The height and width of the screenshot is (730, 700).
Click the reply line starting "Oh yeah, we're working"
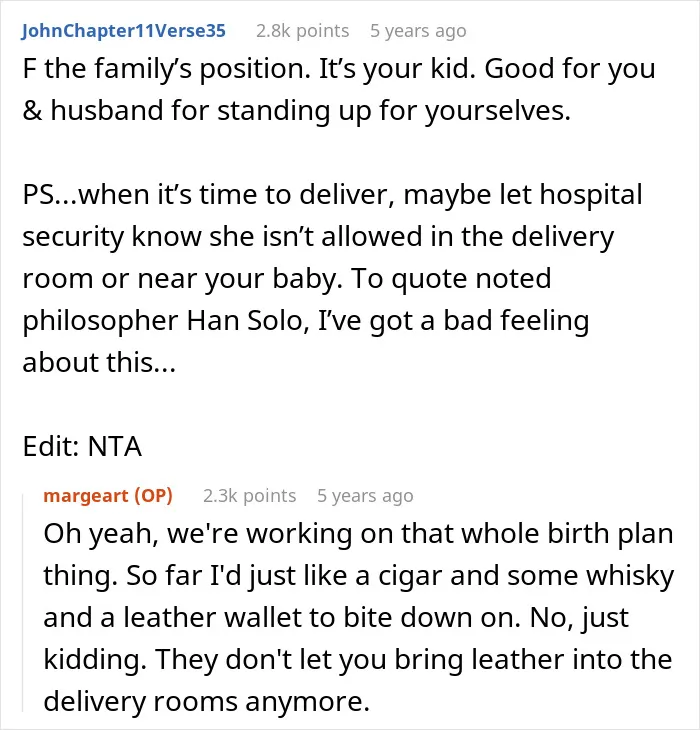coord(358,534)
